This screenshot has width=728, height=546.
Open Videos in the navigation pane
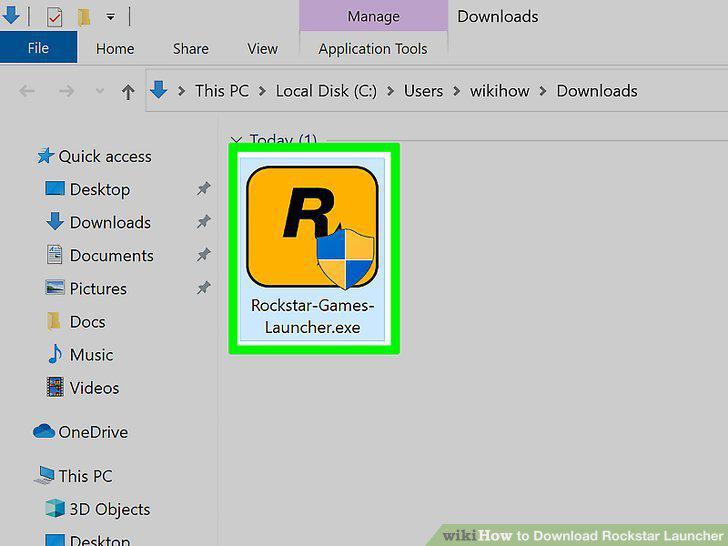[x=94, y=388]
